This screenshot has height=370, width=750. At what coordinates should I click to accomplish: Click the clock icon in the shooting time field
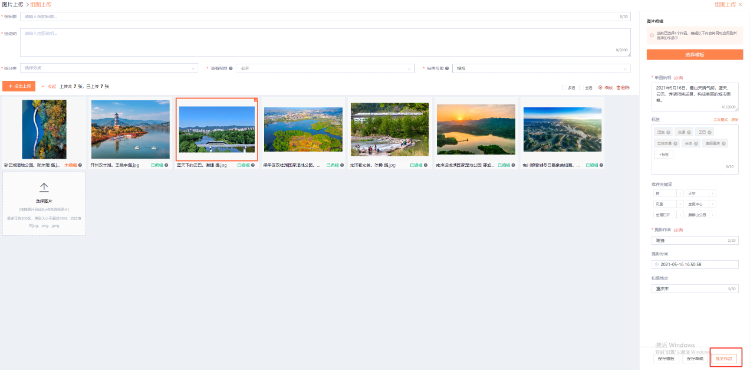[x=656, y=264]
